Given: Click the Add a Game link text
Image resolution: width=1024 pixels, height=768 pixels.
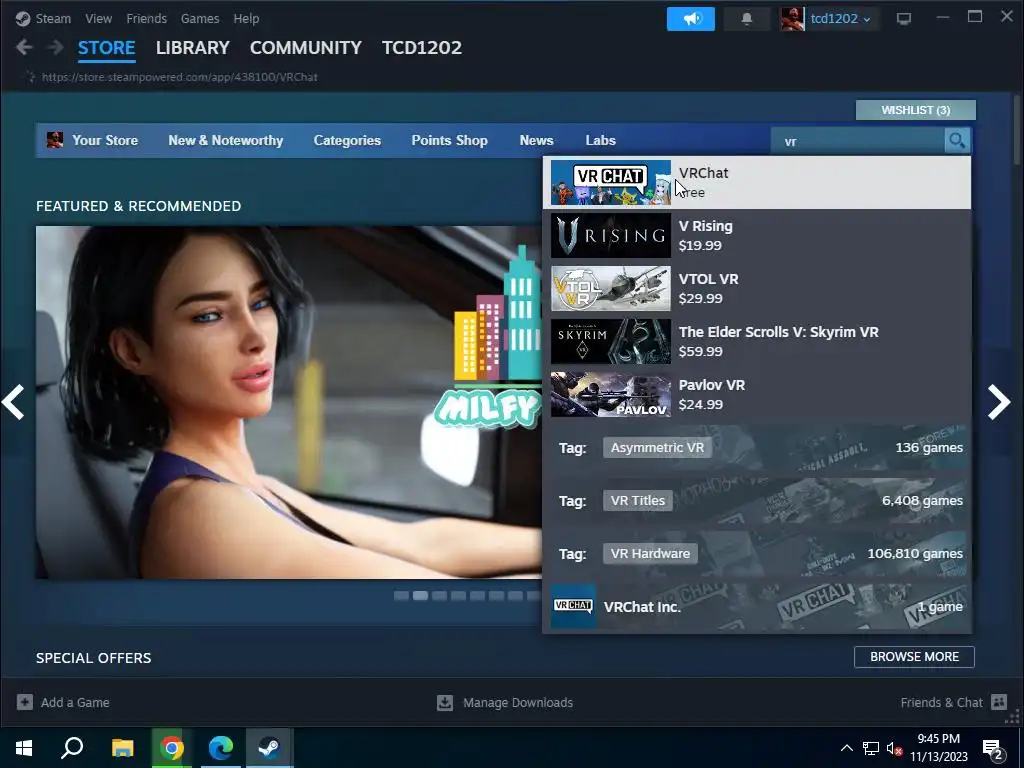Looking at the screenshot, I should coord(75,702).
